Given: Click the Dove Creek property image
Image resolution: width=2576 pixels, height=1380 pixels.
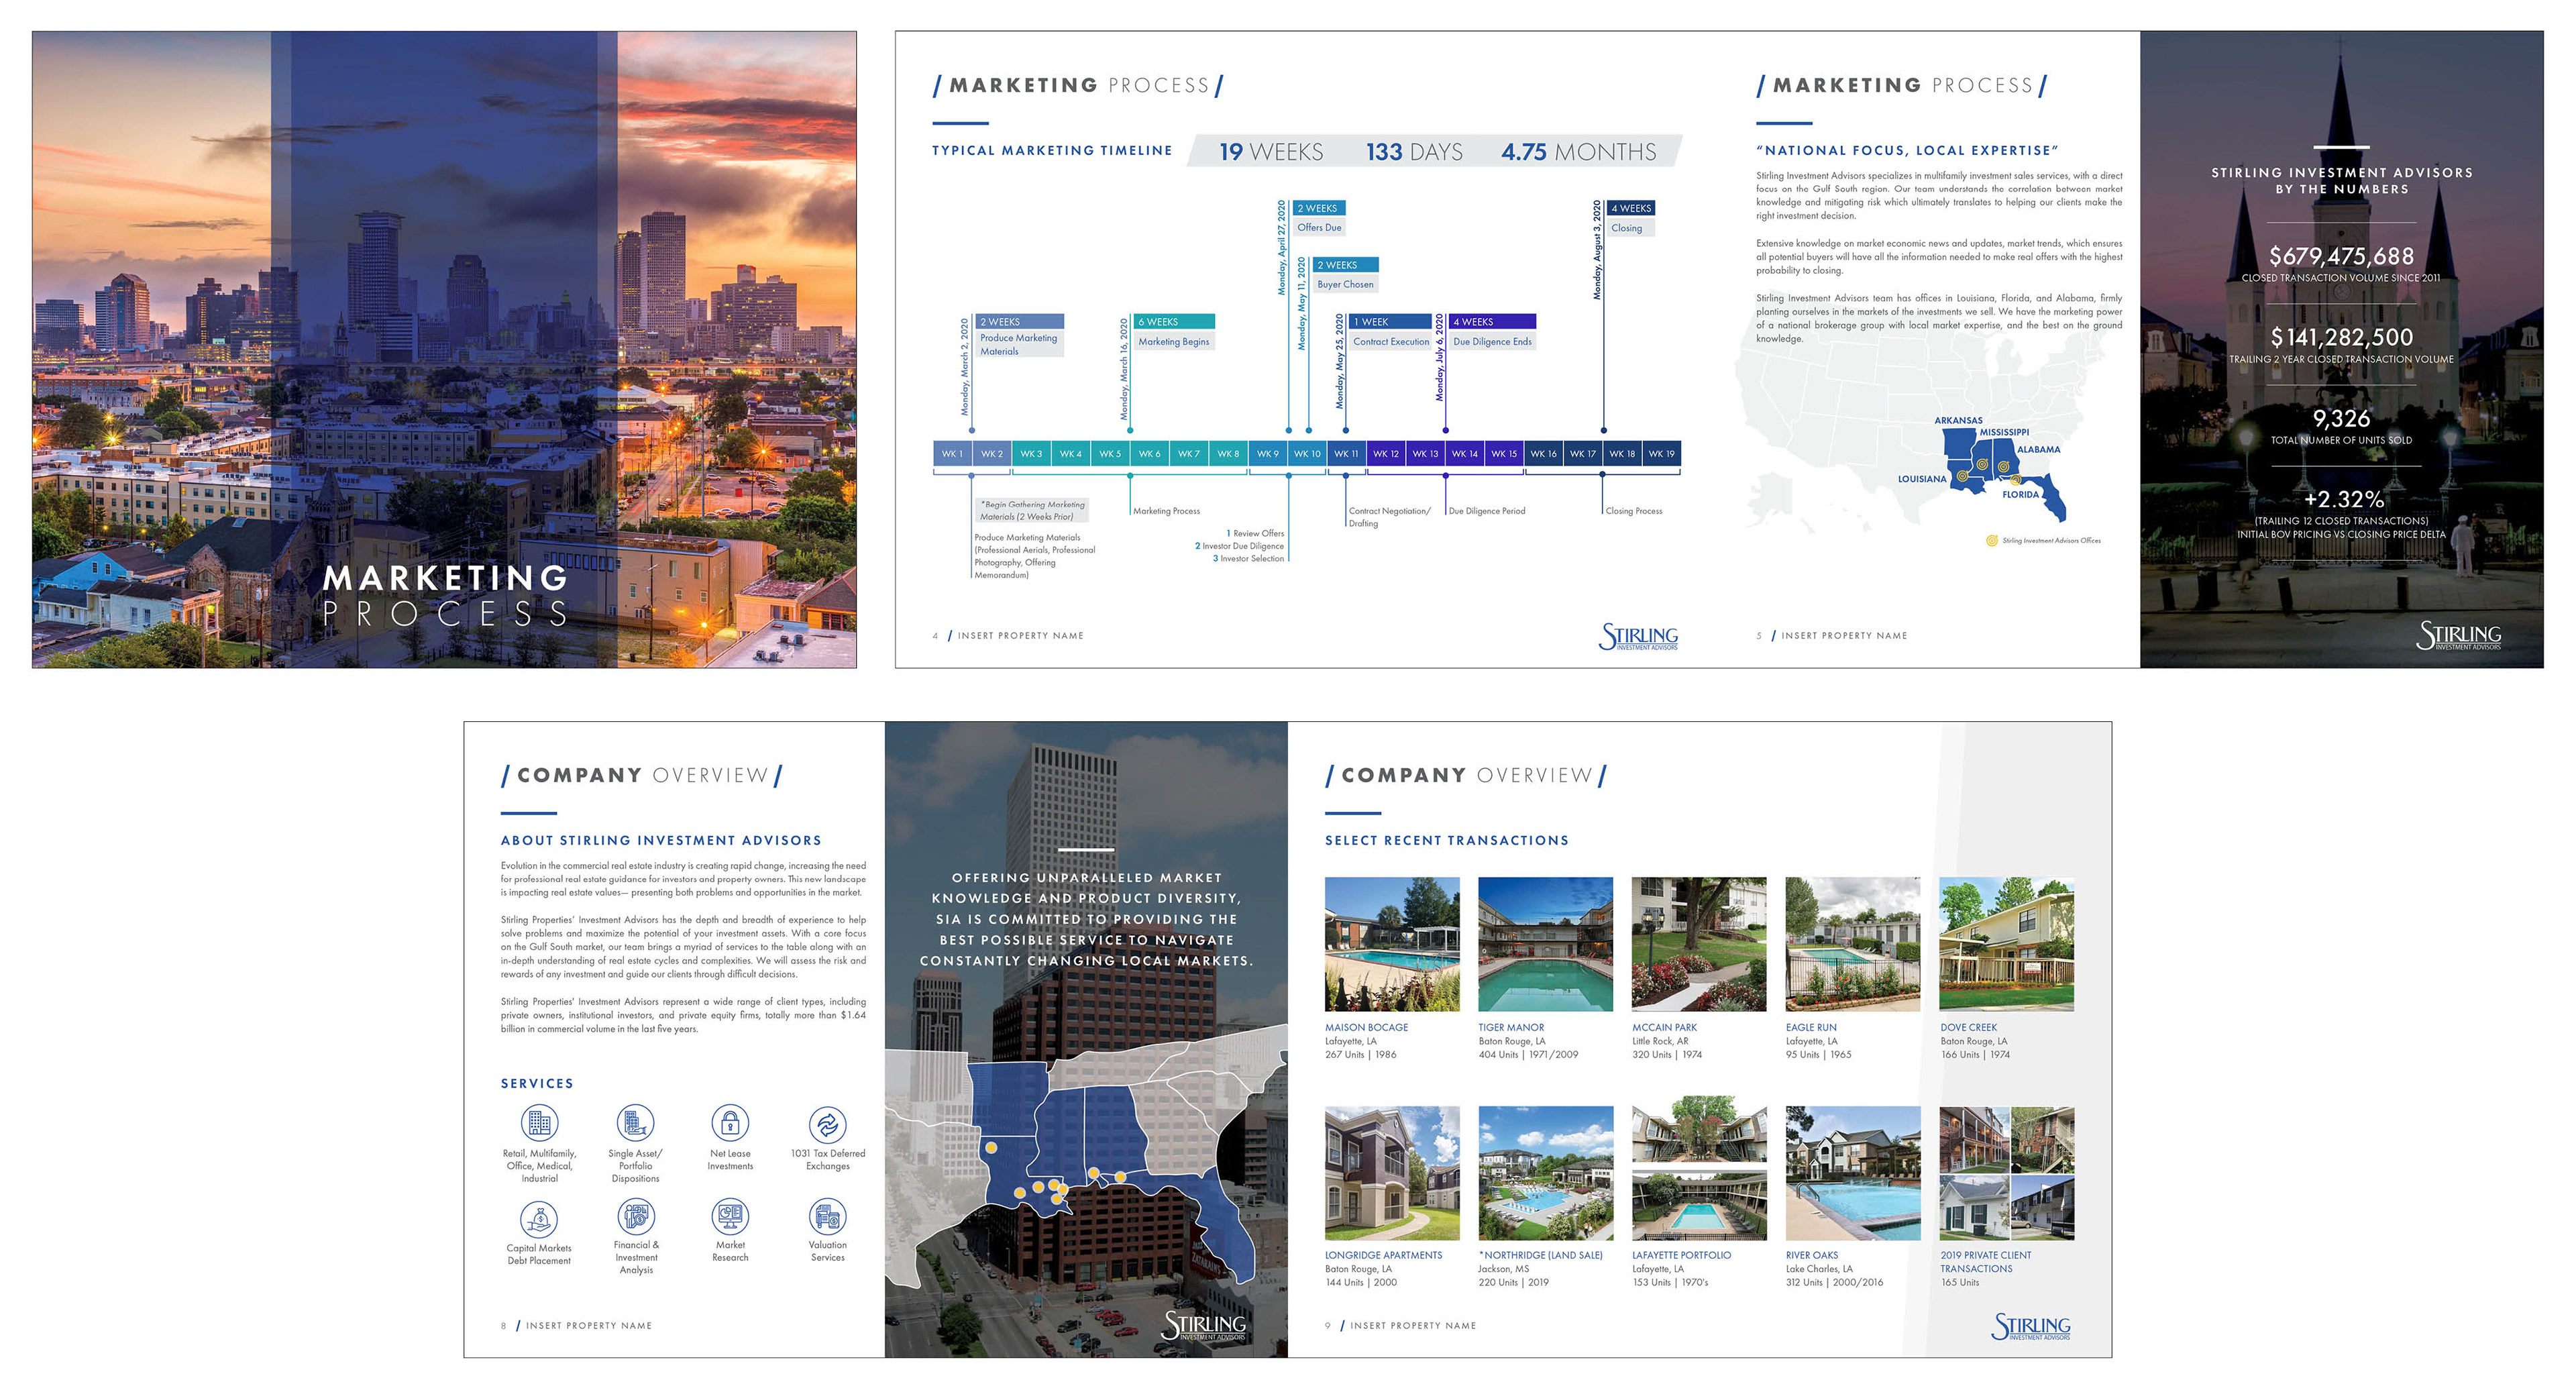Looking at the screenshot, I should (2006, 944).
